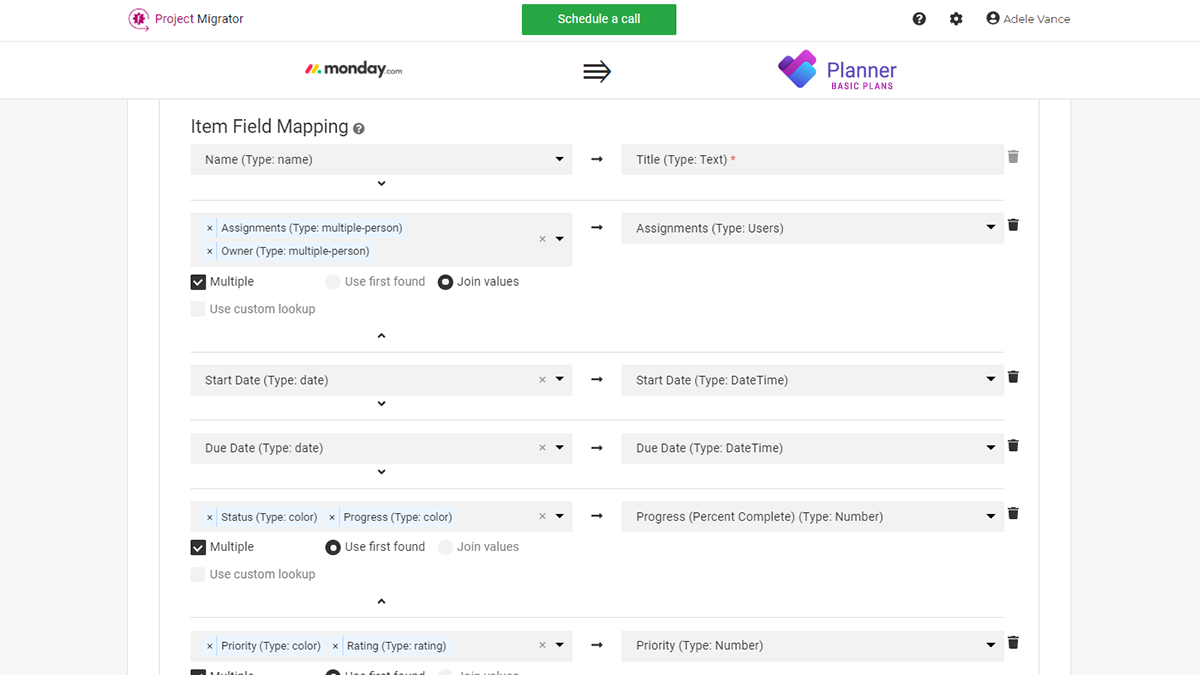
Task: Delete the Assignments mapping row
Action: click(x=1013, y=225)
